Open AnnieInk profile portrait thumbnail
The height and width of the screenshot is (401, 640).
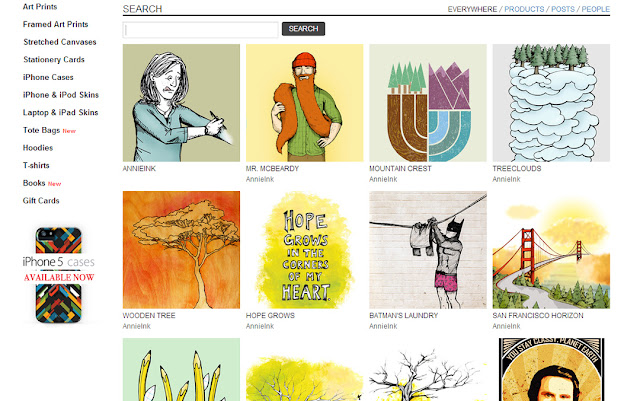click(x=181, y=103)
